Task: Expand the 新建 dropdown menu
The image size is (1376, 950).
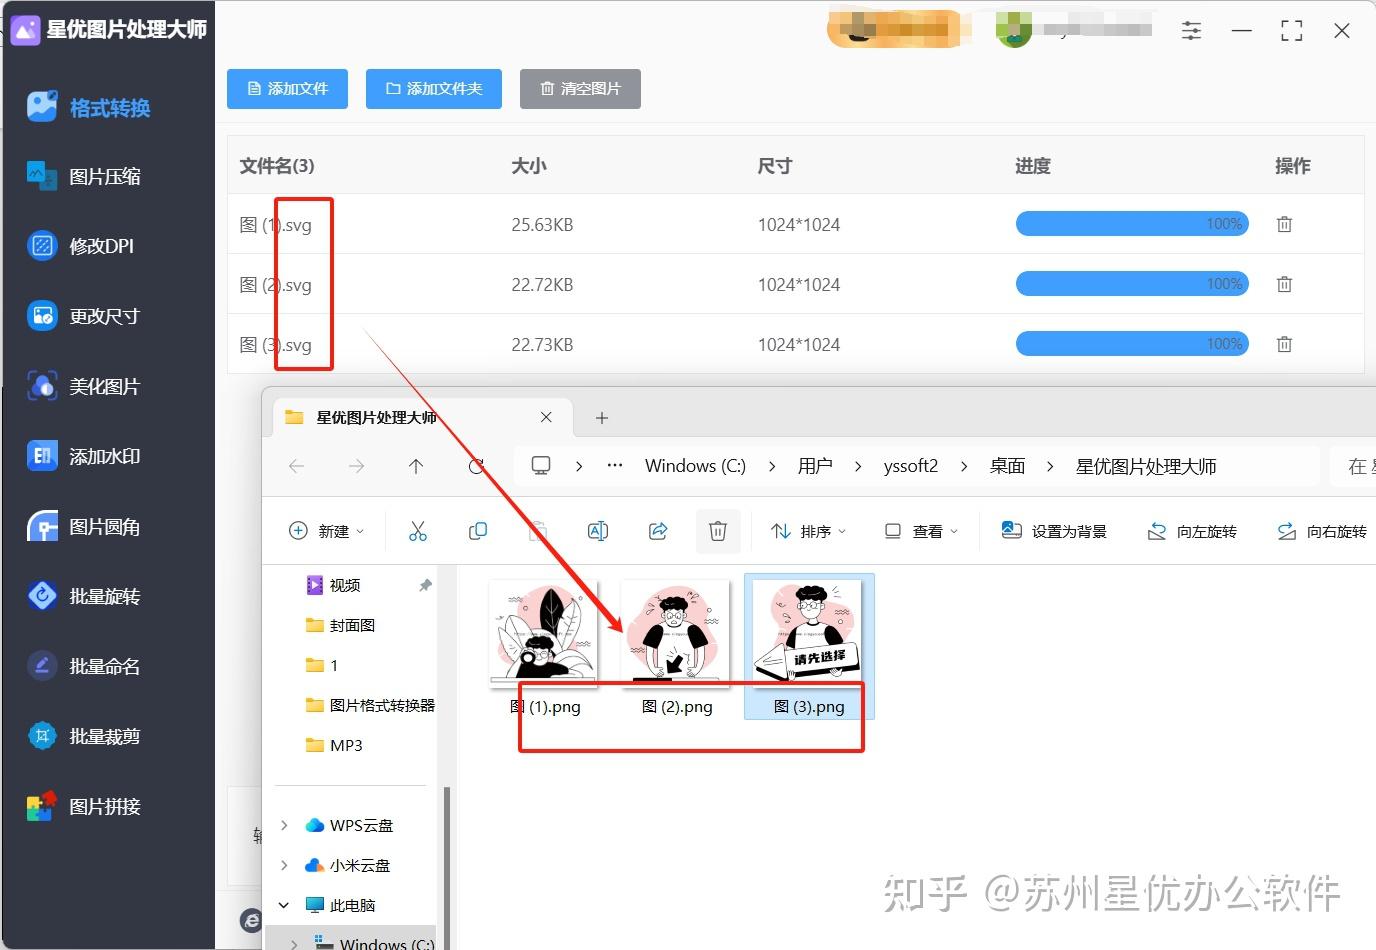Action: click(326, 531)
